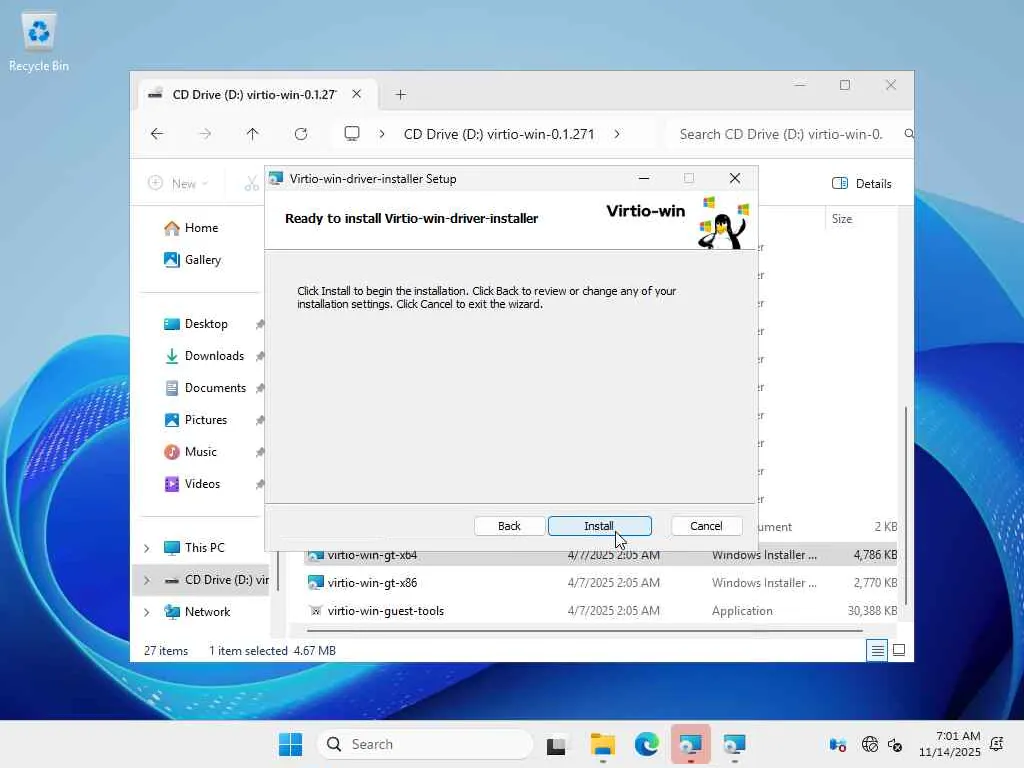Screen dimensions: 1024x768
Task: Unpin Documents using its pin icon
Action: [x=260, y=389]
